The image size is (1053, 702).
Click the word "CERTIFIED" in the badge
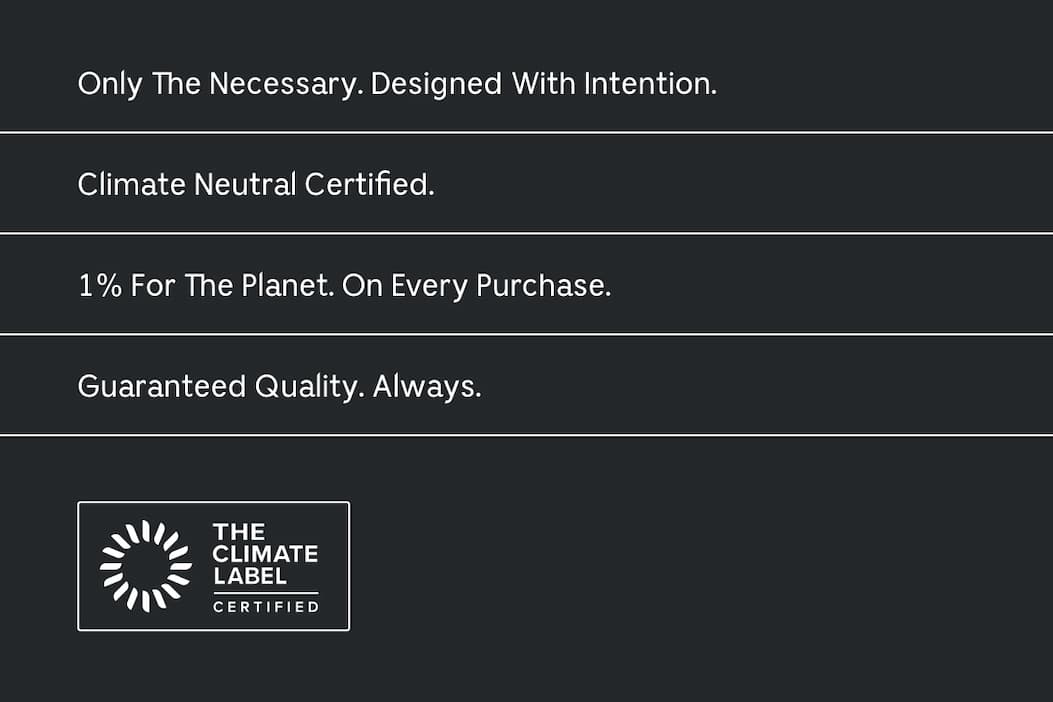265,607
